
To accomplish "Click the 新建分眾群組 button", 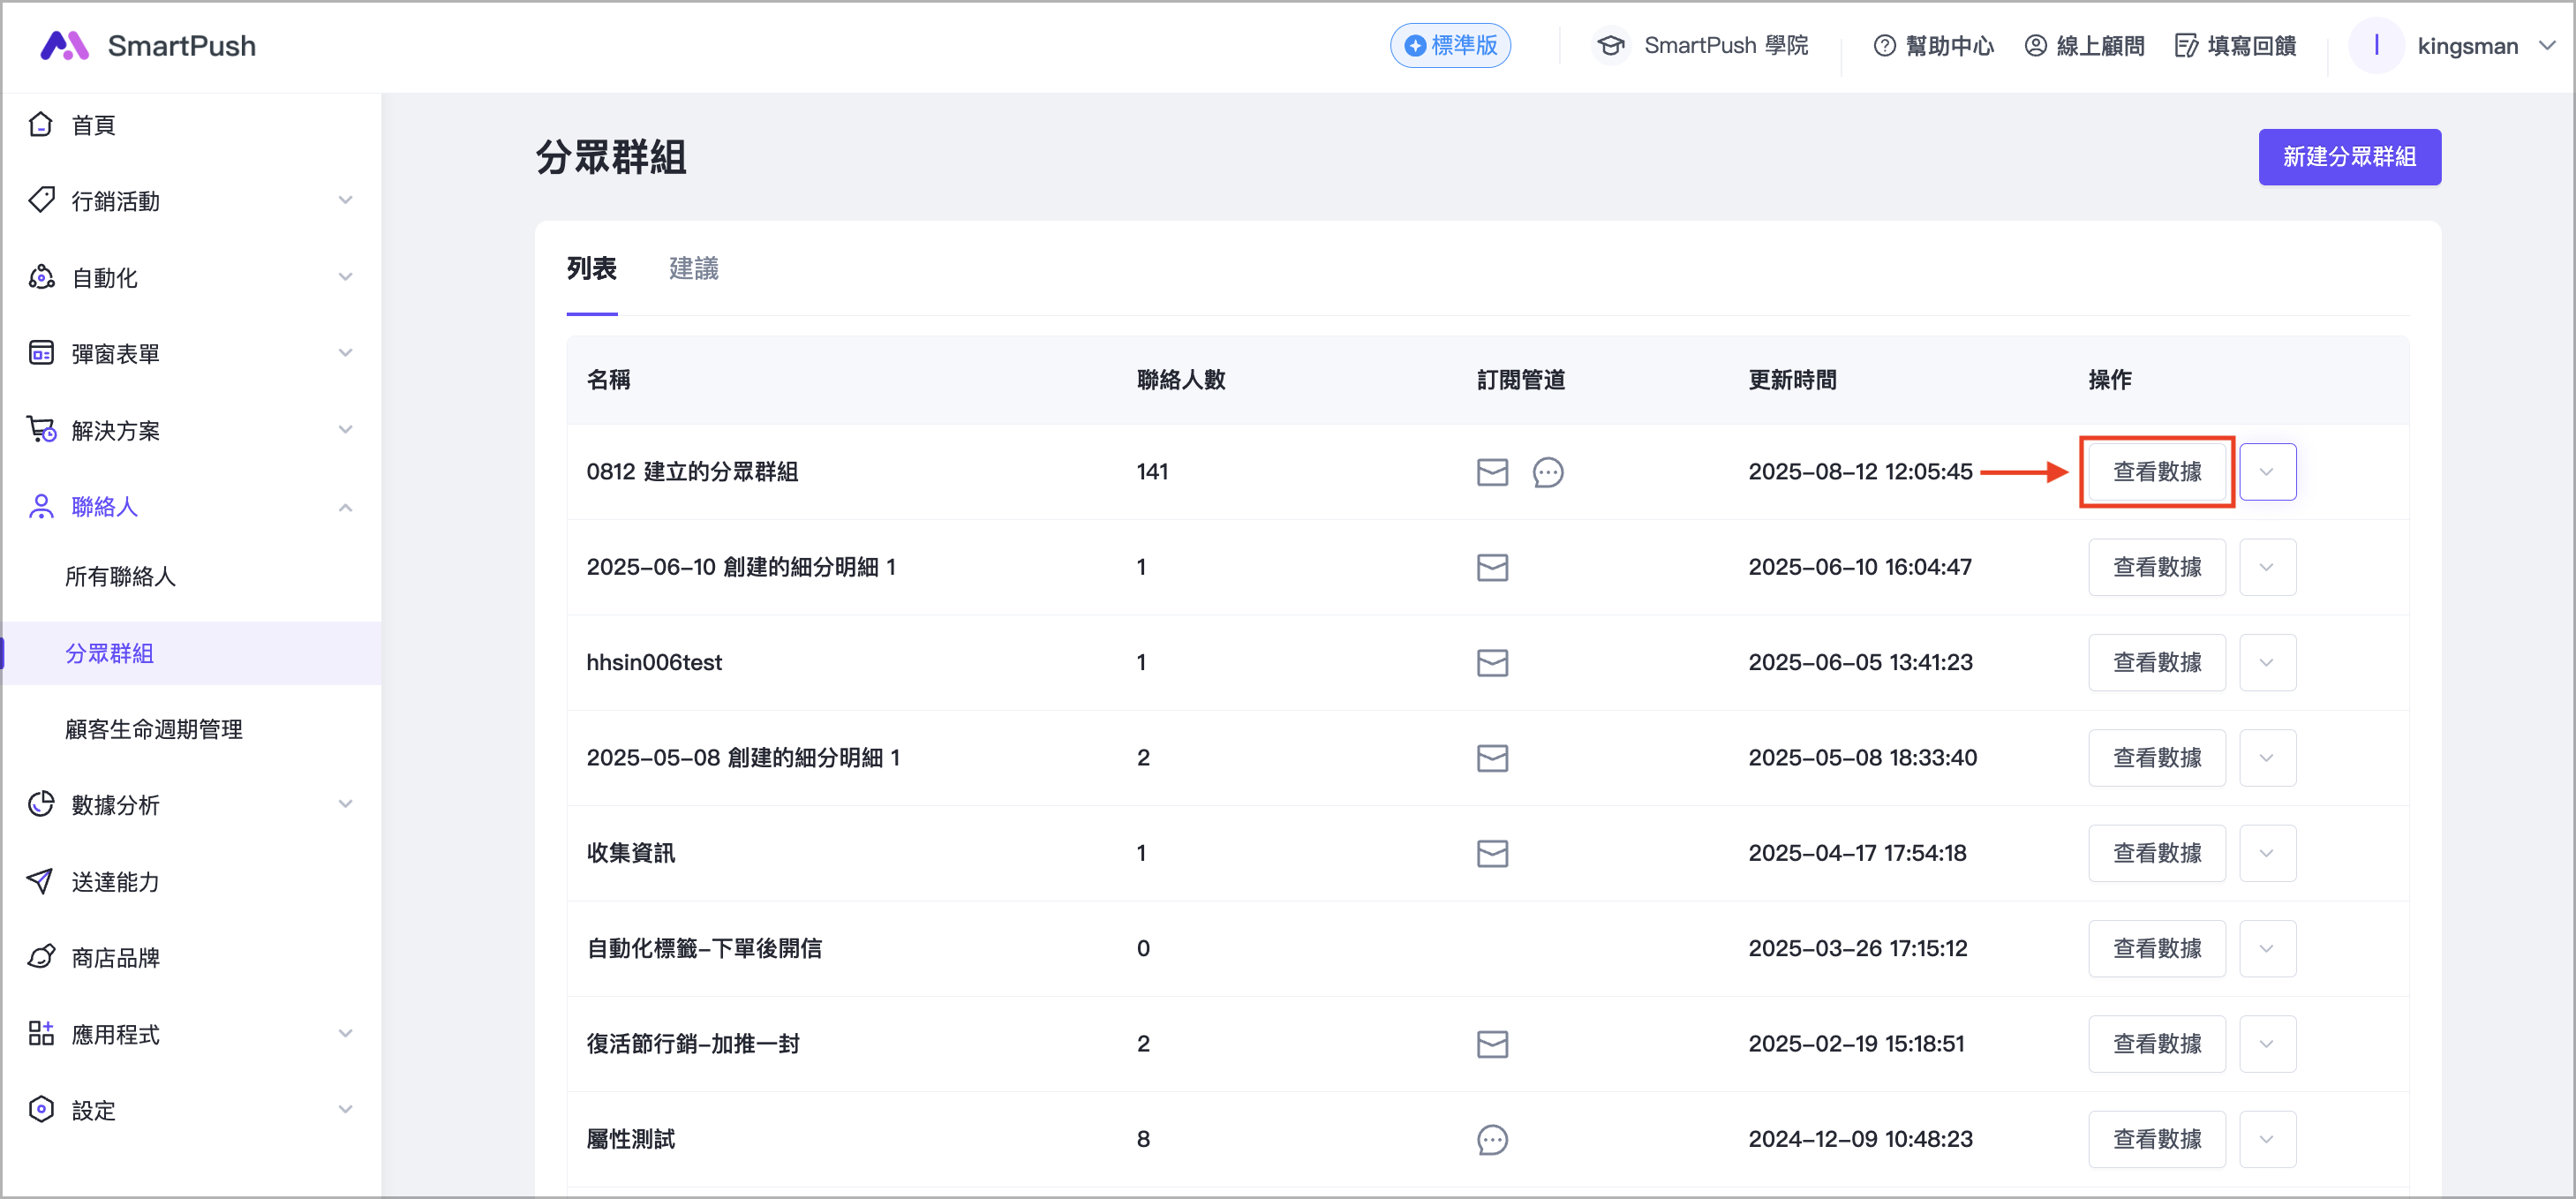I will click(2348, 157).
